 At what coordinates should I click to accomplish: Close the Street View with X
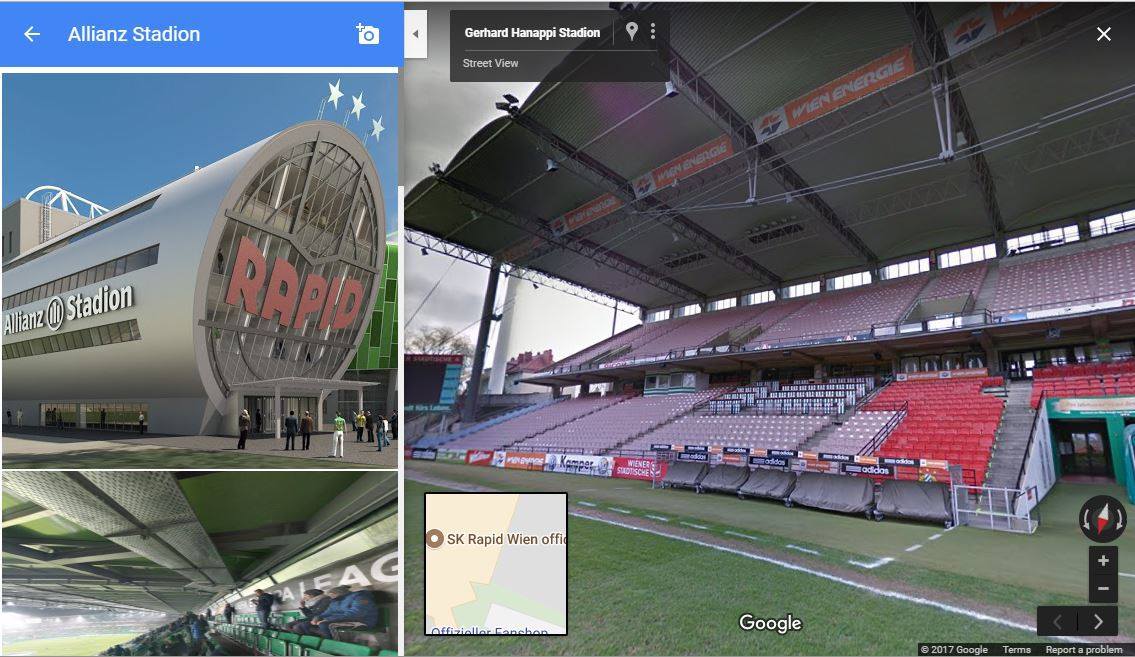(1104, 34)
